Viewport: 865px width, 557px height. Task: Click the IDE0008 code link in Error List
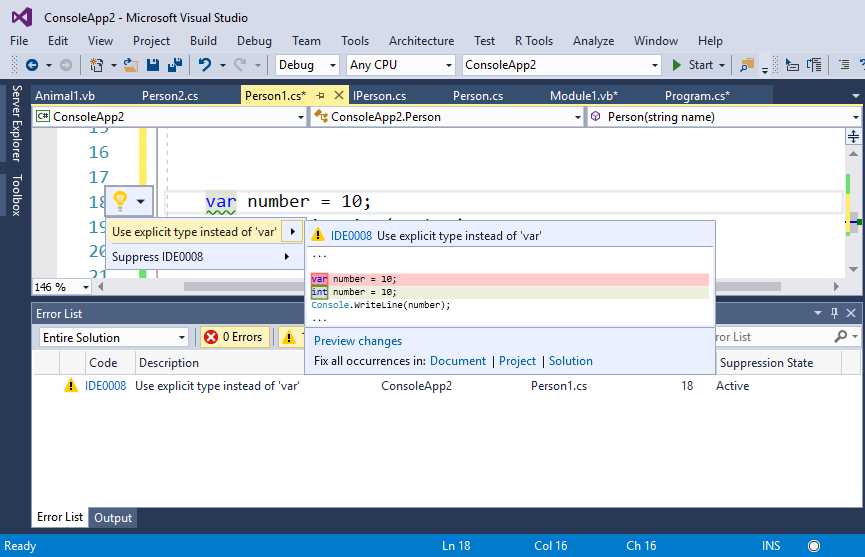click(105, 385)
